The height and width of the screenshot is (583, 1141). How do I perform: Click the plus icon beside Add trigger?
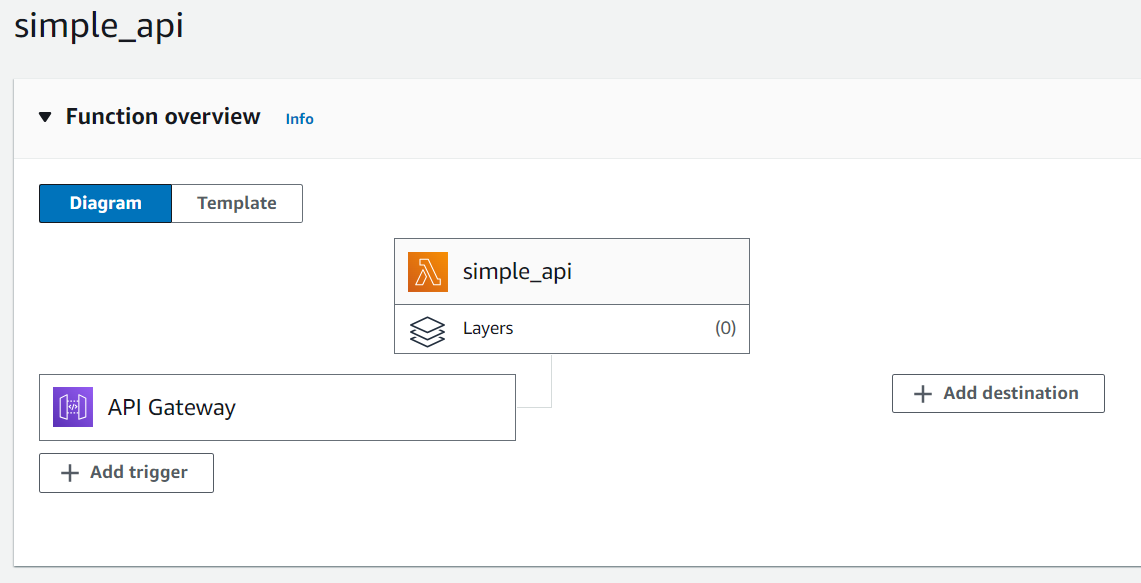point(70,473)
